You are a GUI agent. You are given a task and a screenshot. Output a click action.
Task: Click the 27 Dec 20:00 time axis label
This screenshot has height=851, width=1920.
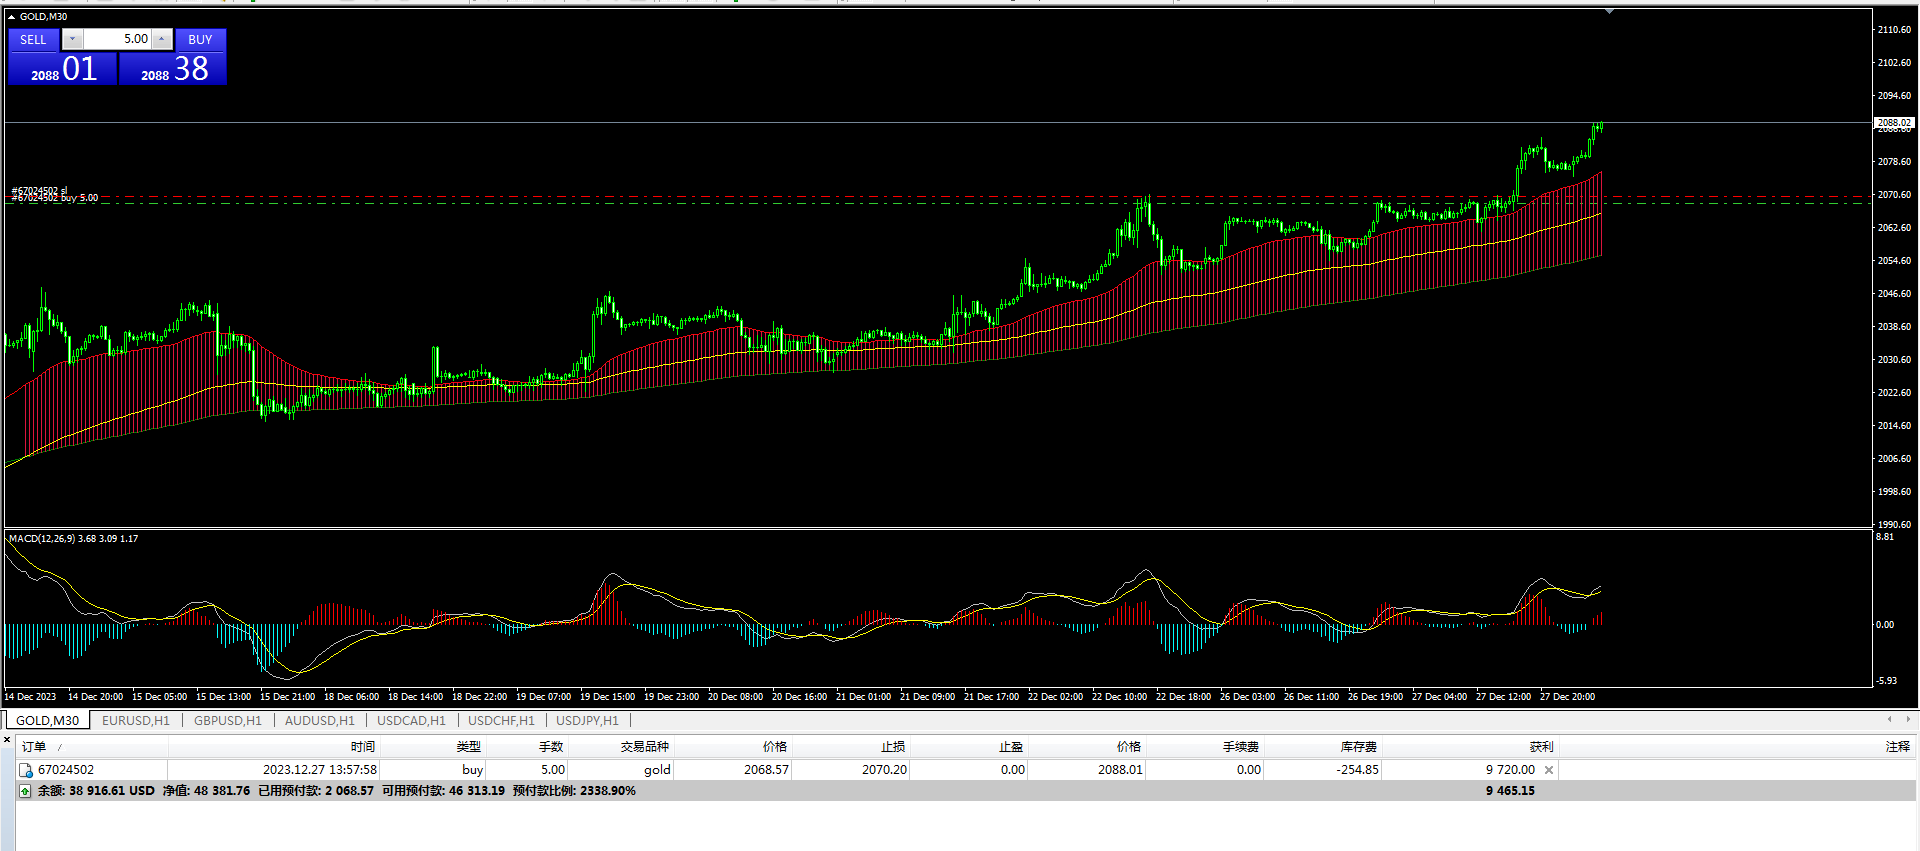[1567, 697]
